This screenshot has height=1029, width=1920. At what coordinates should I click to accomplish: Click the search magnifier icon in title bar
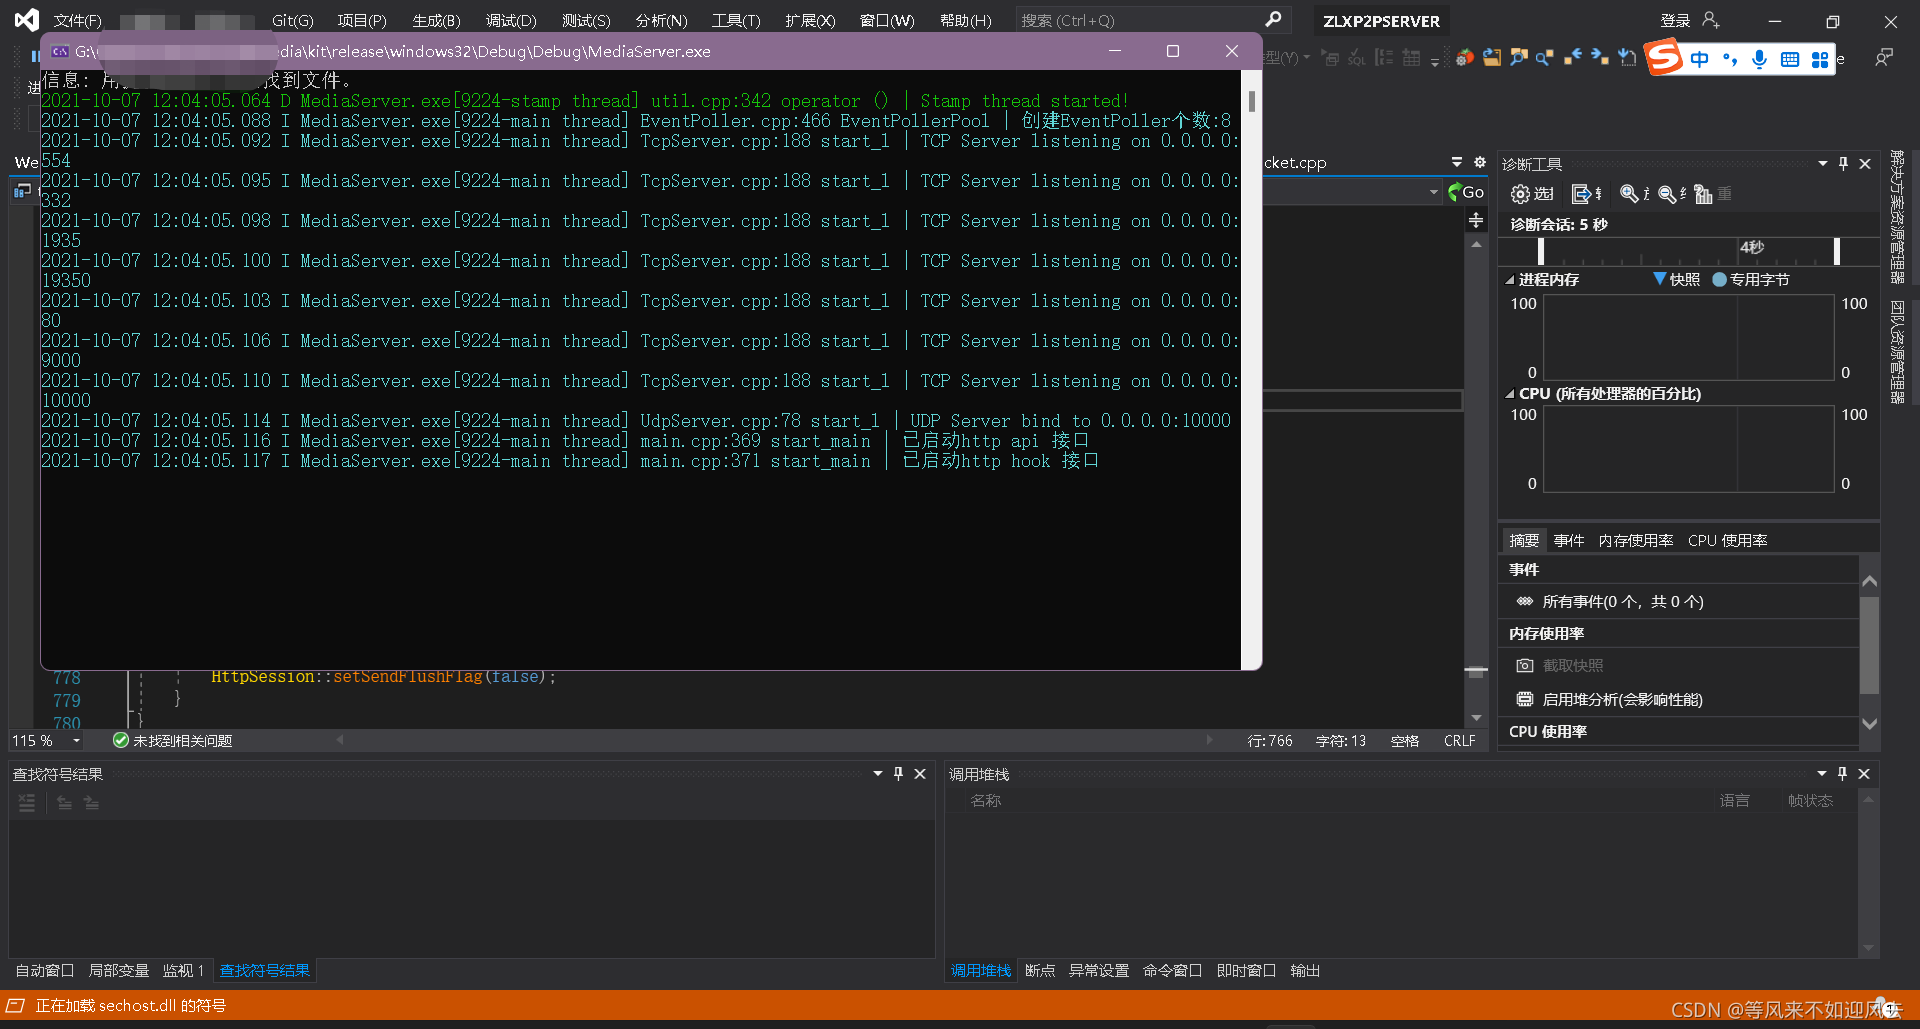tap(1273, 20)
